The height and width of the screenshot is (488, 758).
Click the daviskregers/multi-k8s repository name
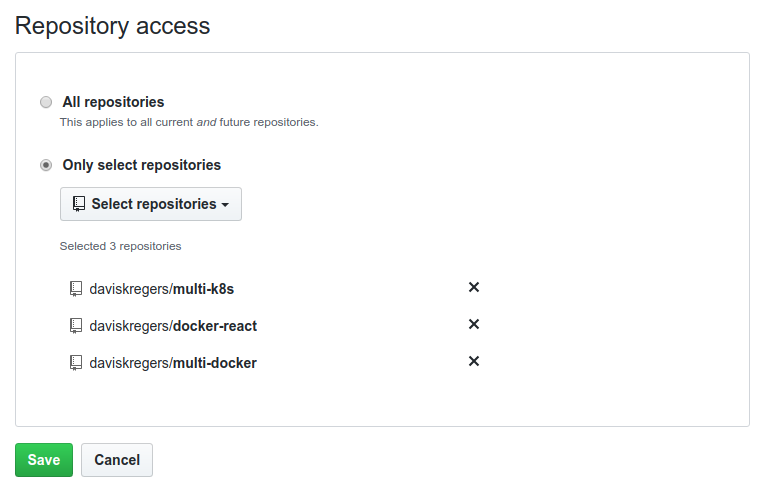tap(161, 289)
